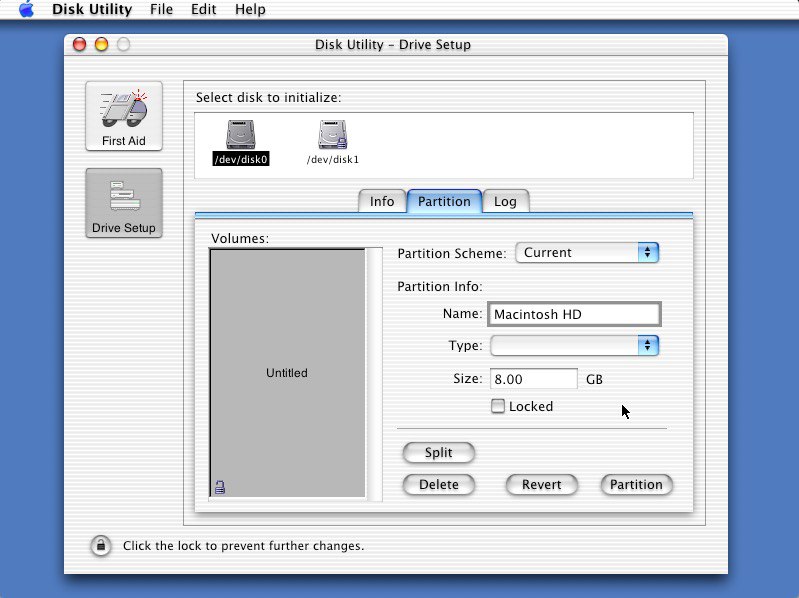
Task: Open the Edit menu
Action: (203, 9)
